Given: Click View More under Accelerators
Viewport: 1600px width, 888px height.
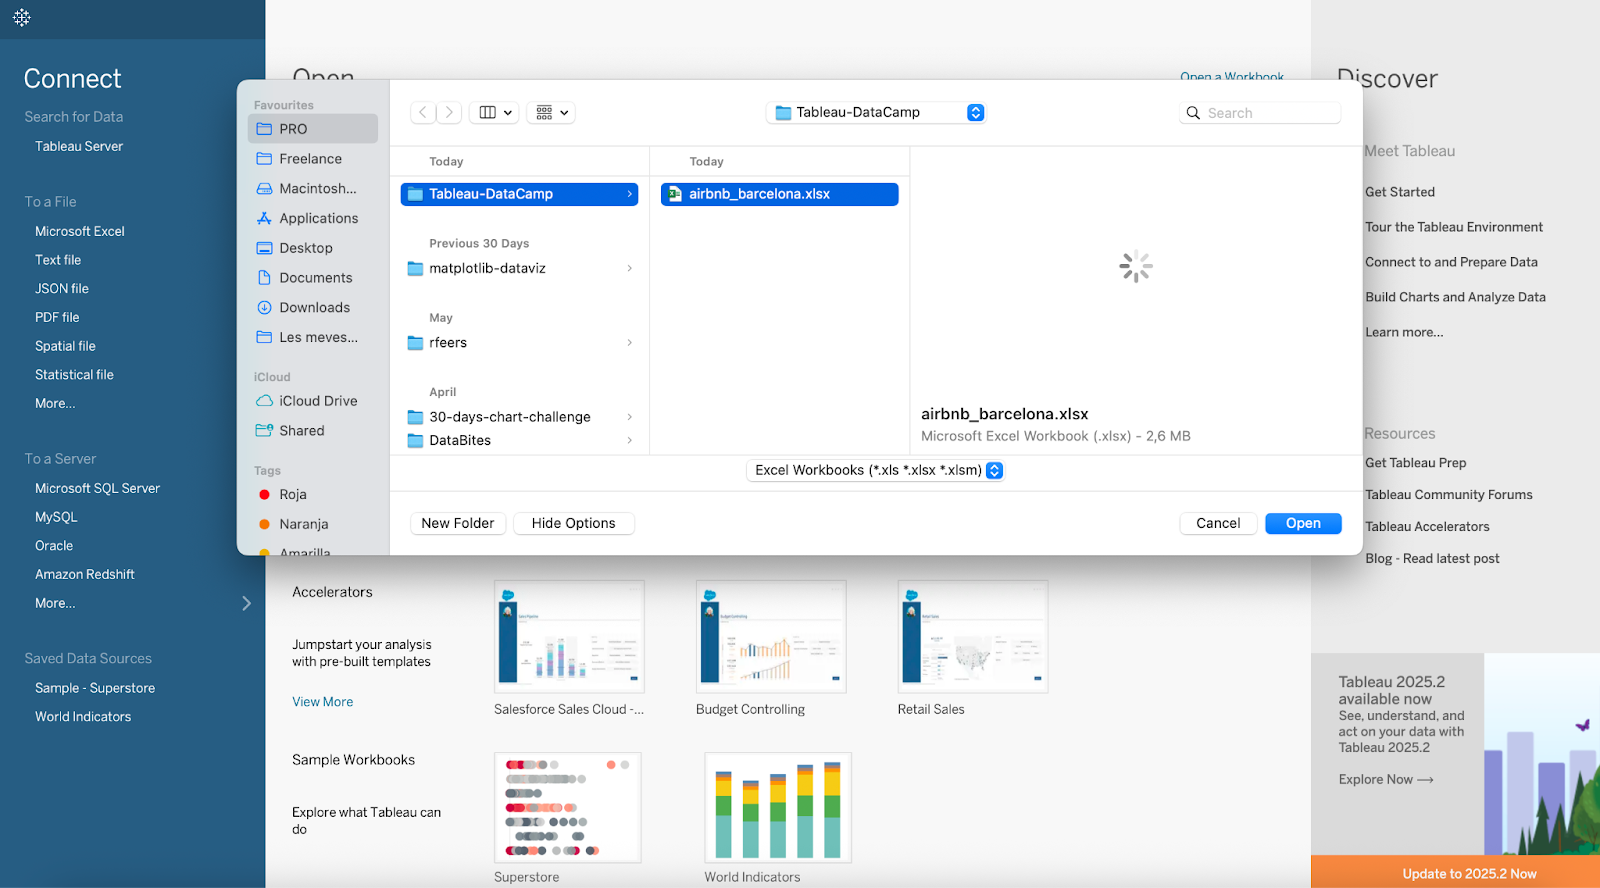Looking at the screenshot, I should 322,702.
